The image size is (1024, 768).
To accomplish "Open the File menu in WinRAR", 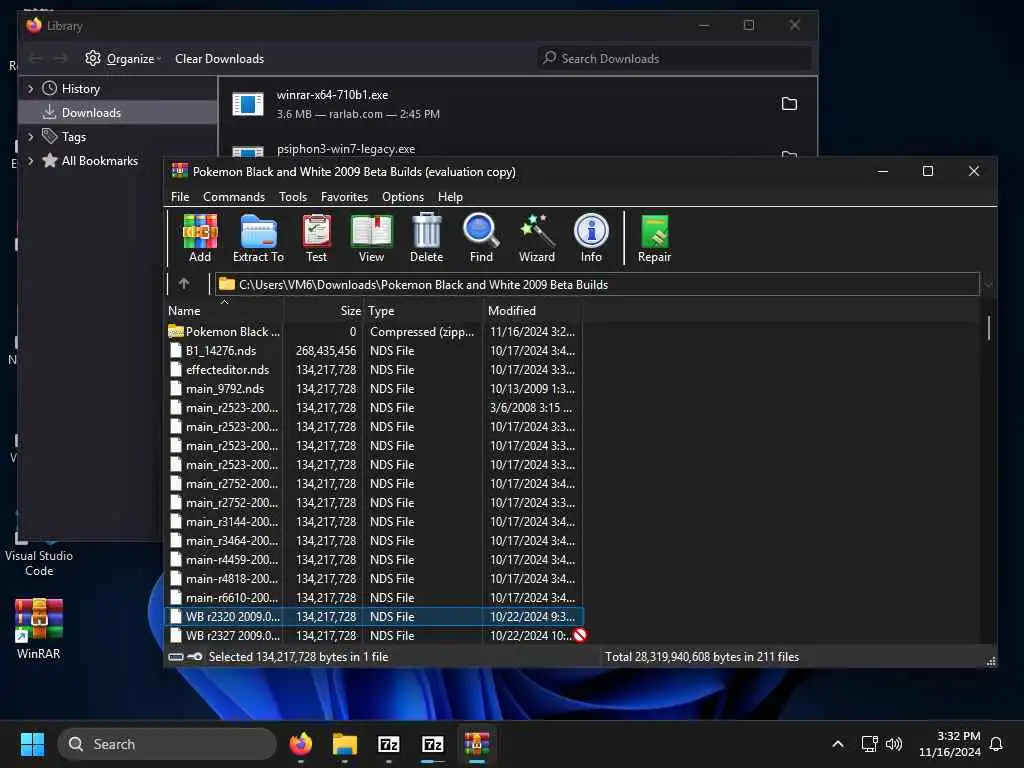I will [180, 197].
